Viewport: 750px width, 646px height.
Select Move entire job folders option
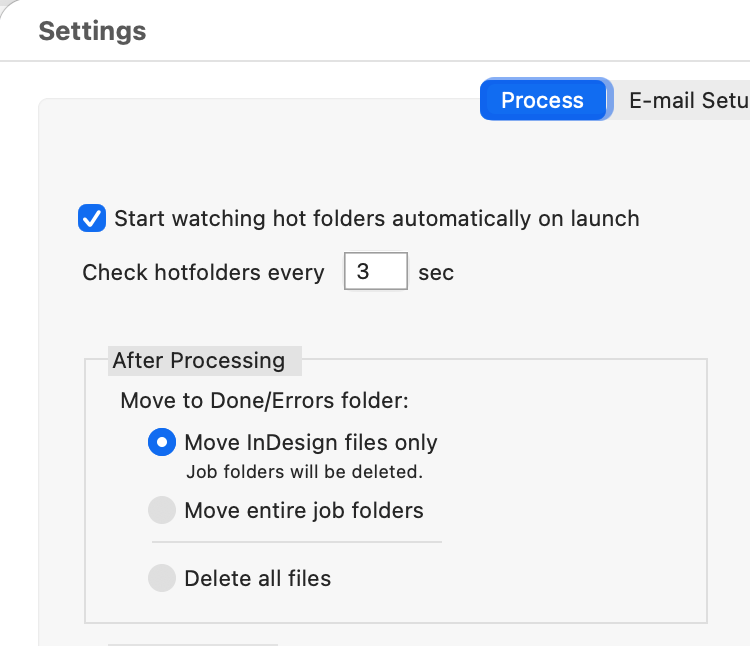tap(162, 510)
